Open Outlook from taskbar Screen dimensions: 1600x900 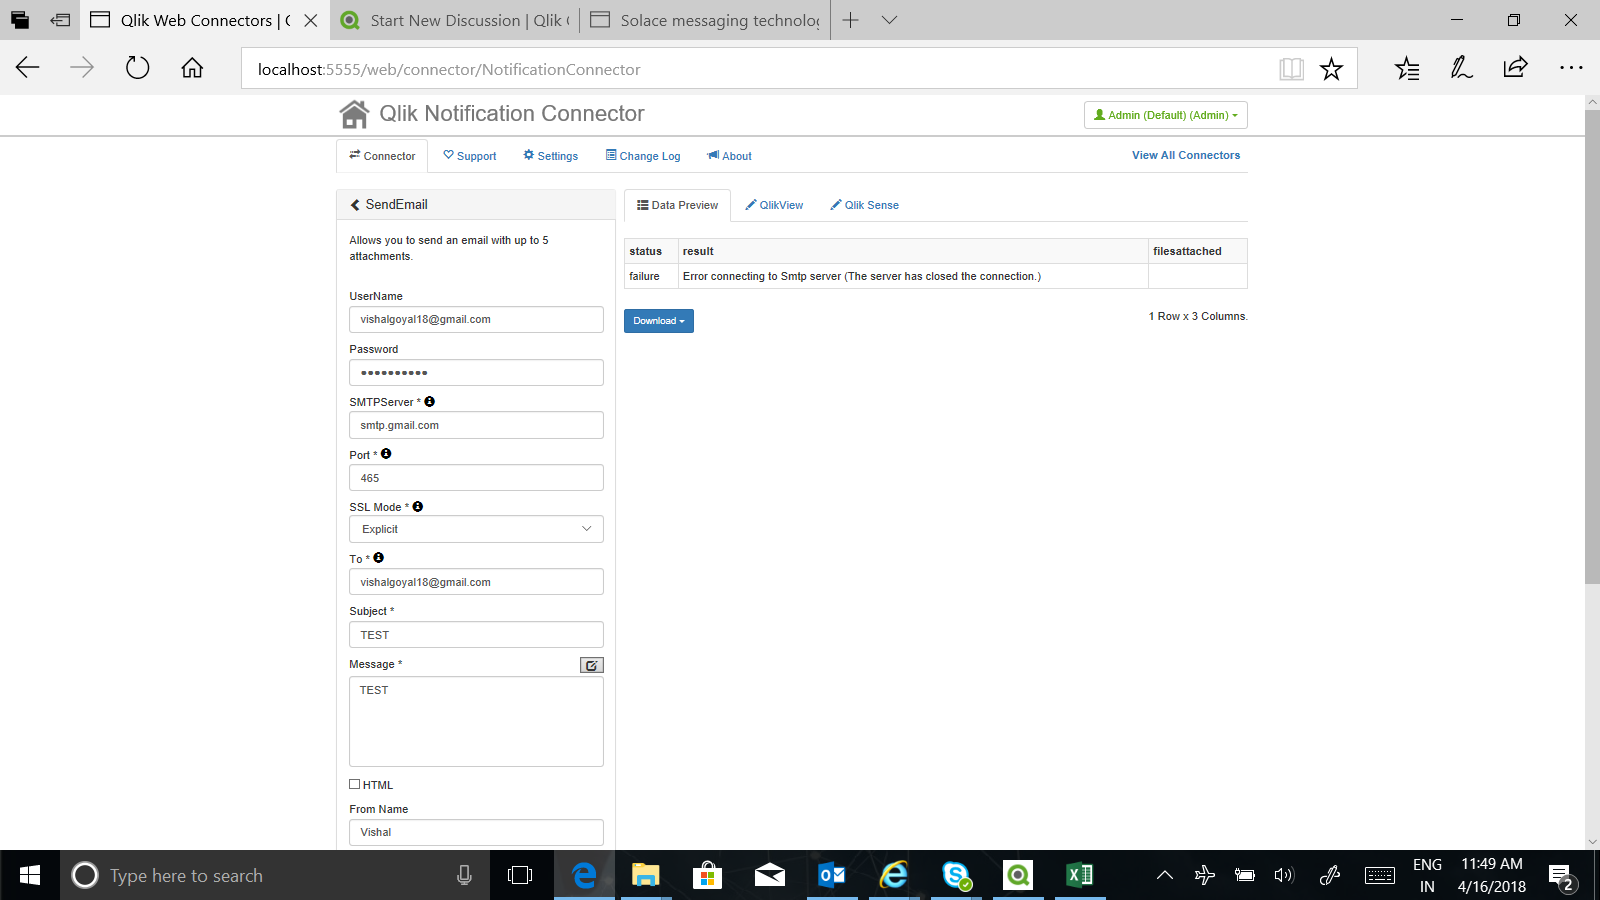(x=832, y=875)
